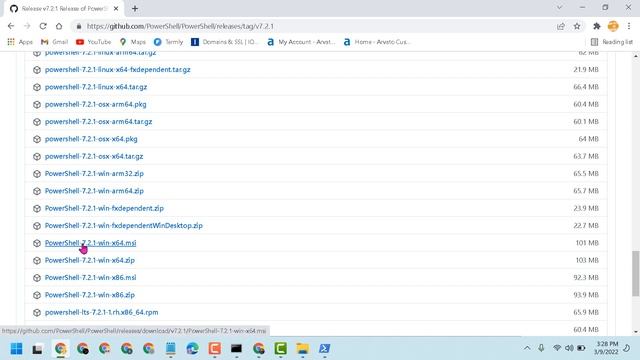The width and height of the screenshot is (640, 360).
Task: Open the taskbar clock and date
Action: click(x=607, y=348)
